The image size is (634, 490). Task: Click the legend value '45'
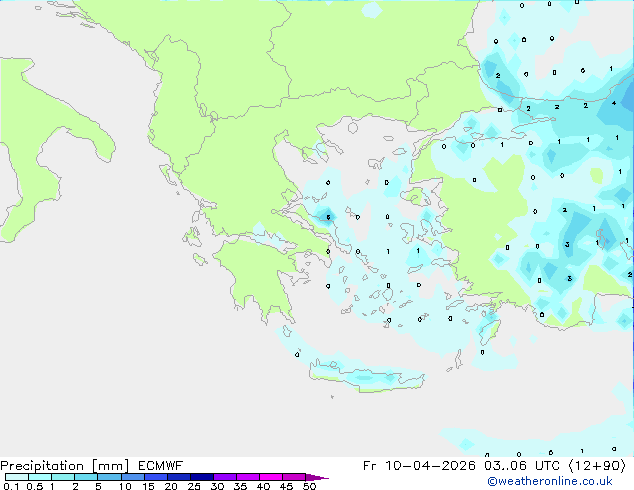pos(286,486)
